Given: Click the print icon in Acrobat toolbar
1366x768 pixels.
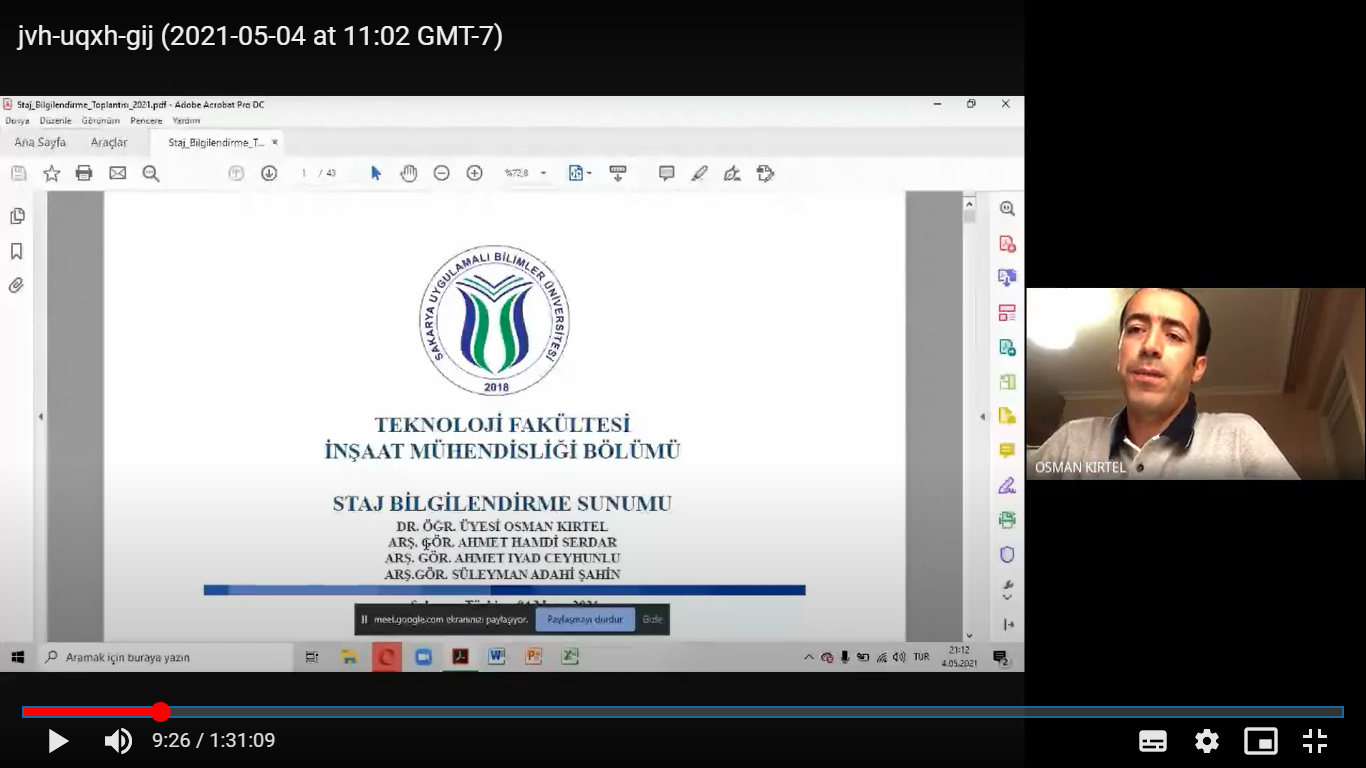Looking at the screenshot, I should click(x=84, y=173).
